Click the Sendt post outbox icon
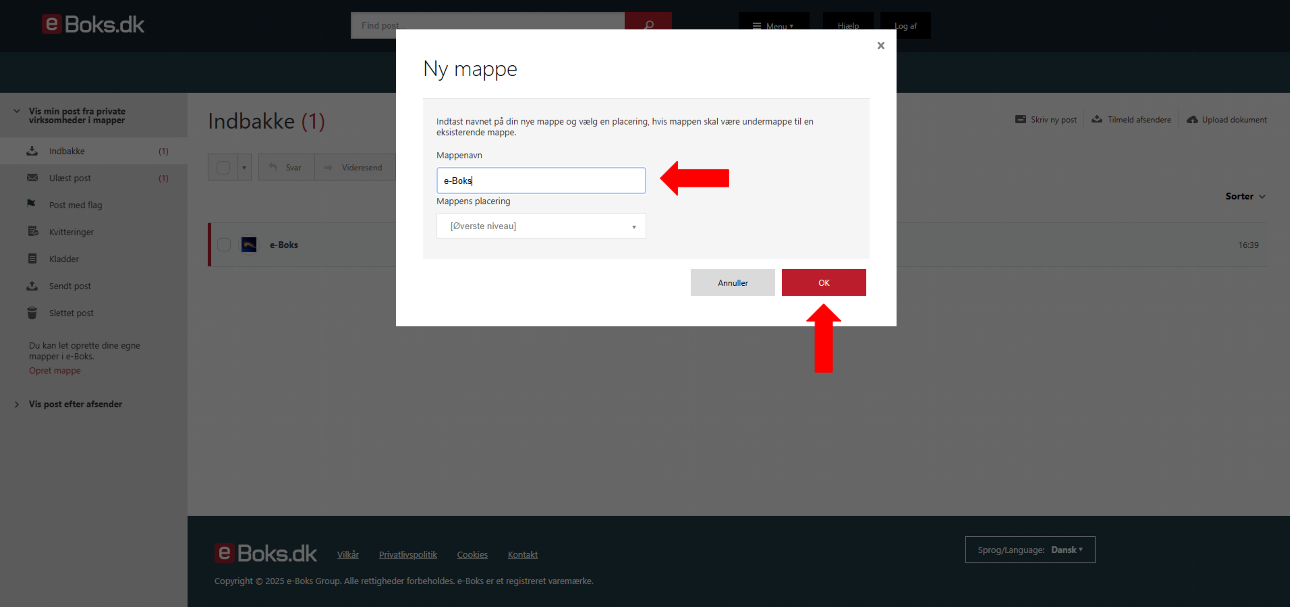 [x=31, y=286]
